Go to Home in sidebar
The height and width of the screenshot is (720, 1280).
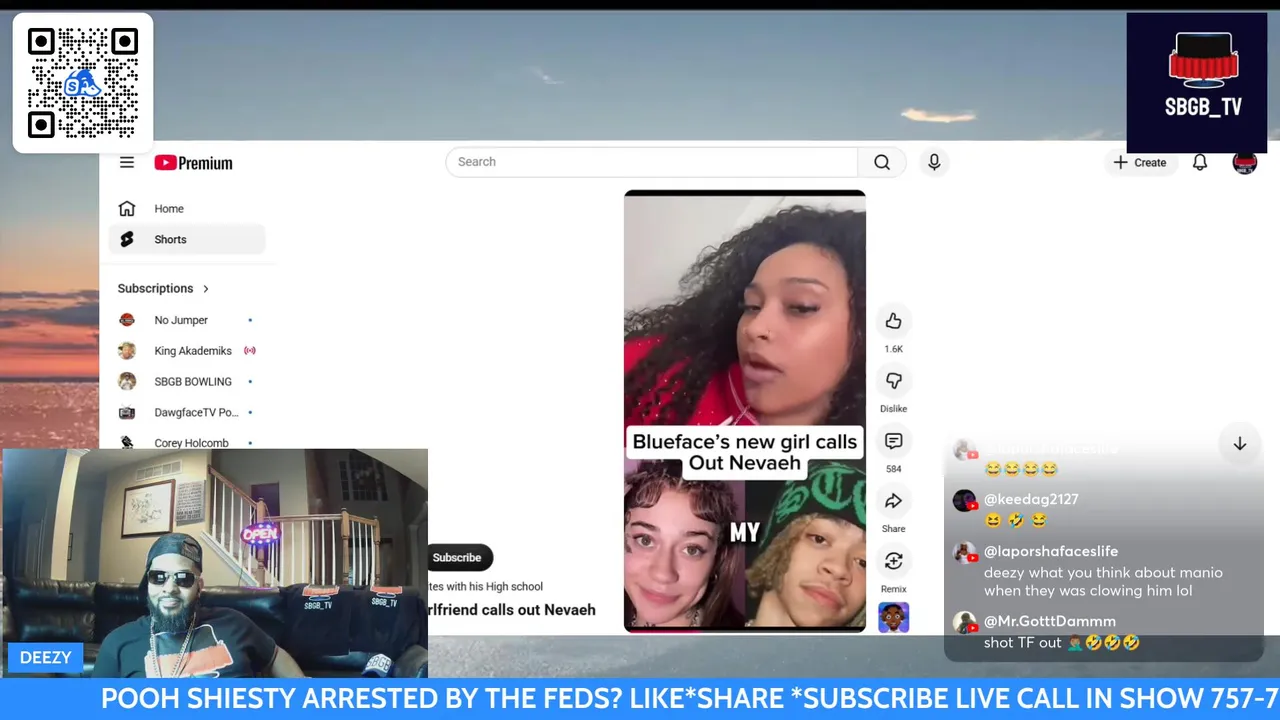[186, 209]
